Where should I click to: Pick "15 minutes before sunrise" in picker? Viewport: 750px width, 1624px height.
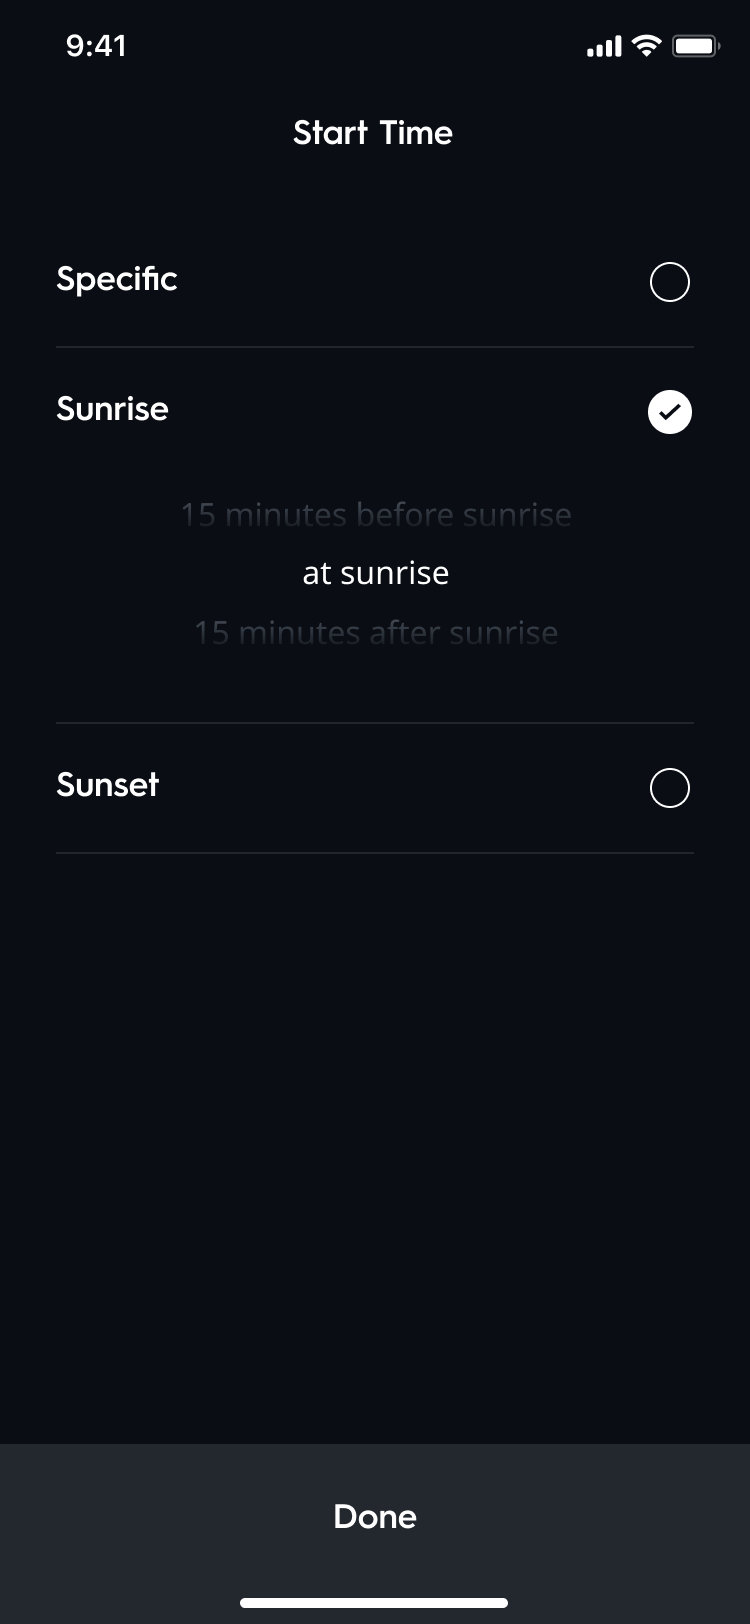[375, 515]
